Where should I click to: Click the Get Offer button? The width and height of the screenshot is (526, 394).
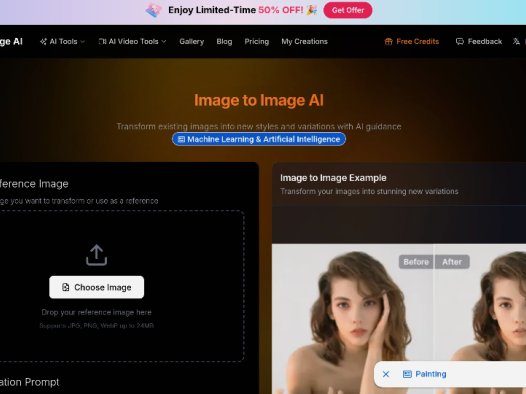348,10
